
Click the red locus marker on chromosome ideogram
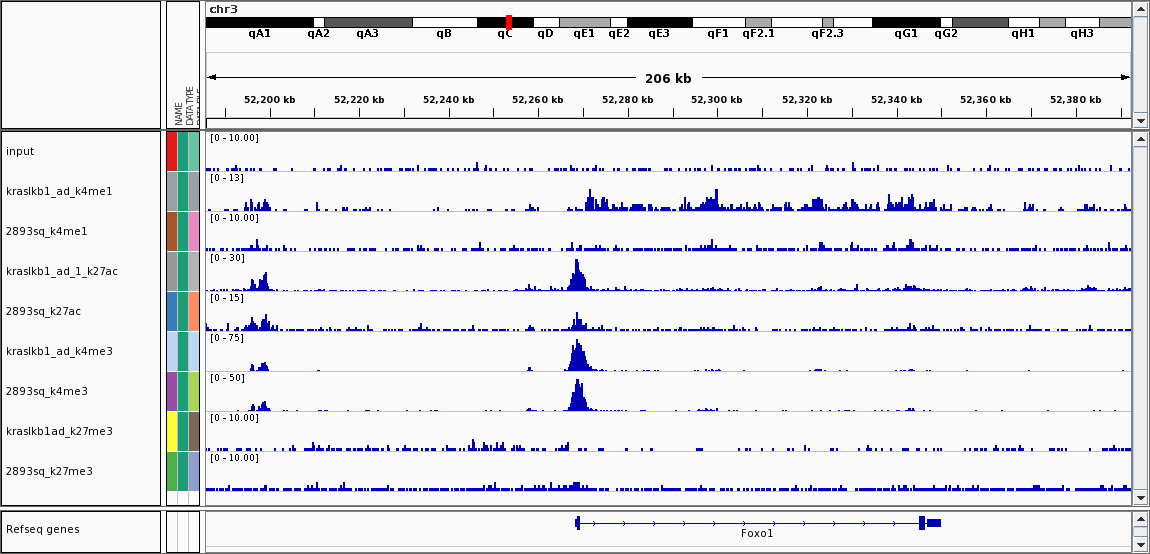(x=509, y=22)
